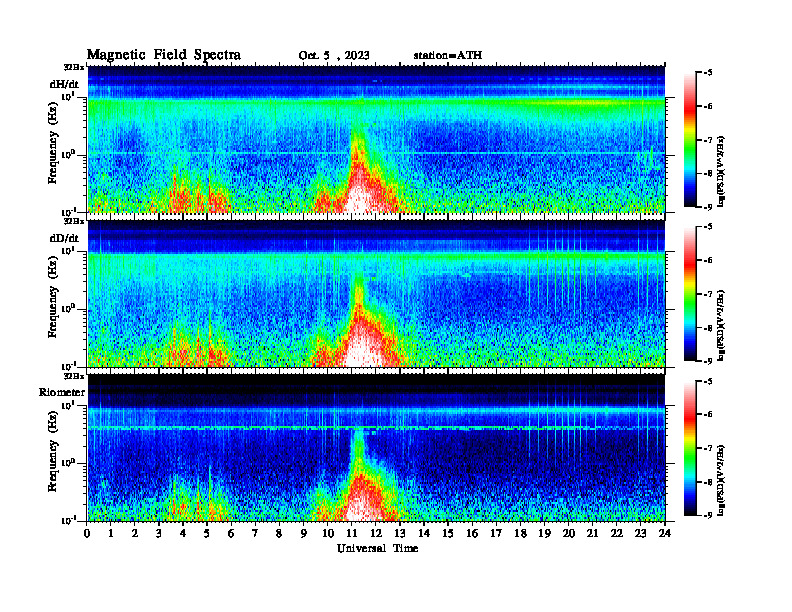Click the log PSD label beside Riometer color scale
Viewport: 792px width, 612px height.
coord(721,480)
